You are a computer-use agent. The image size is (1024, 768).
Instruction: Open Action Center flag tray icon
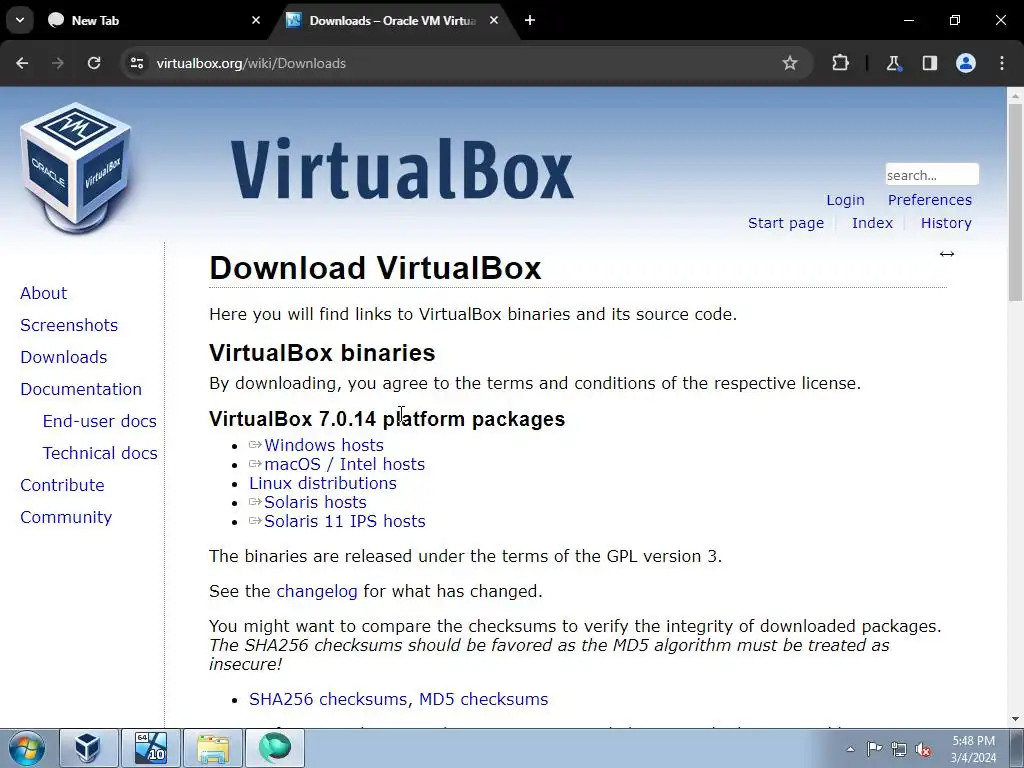coord(874,749)
